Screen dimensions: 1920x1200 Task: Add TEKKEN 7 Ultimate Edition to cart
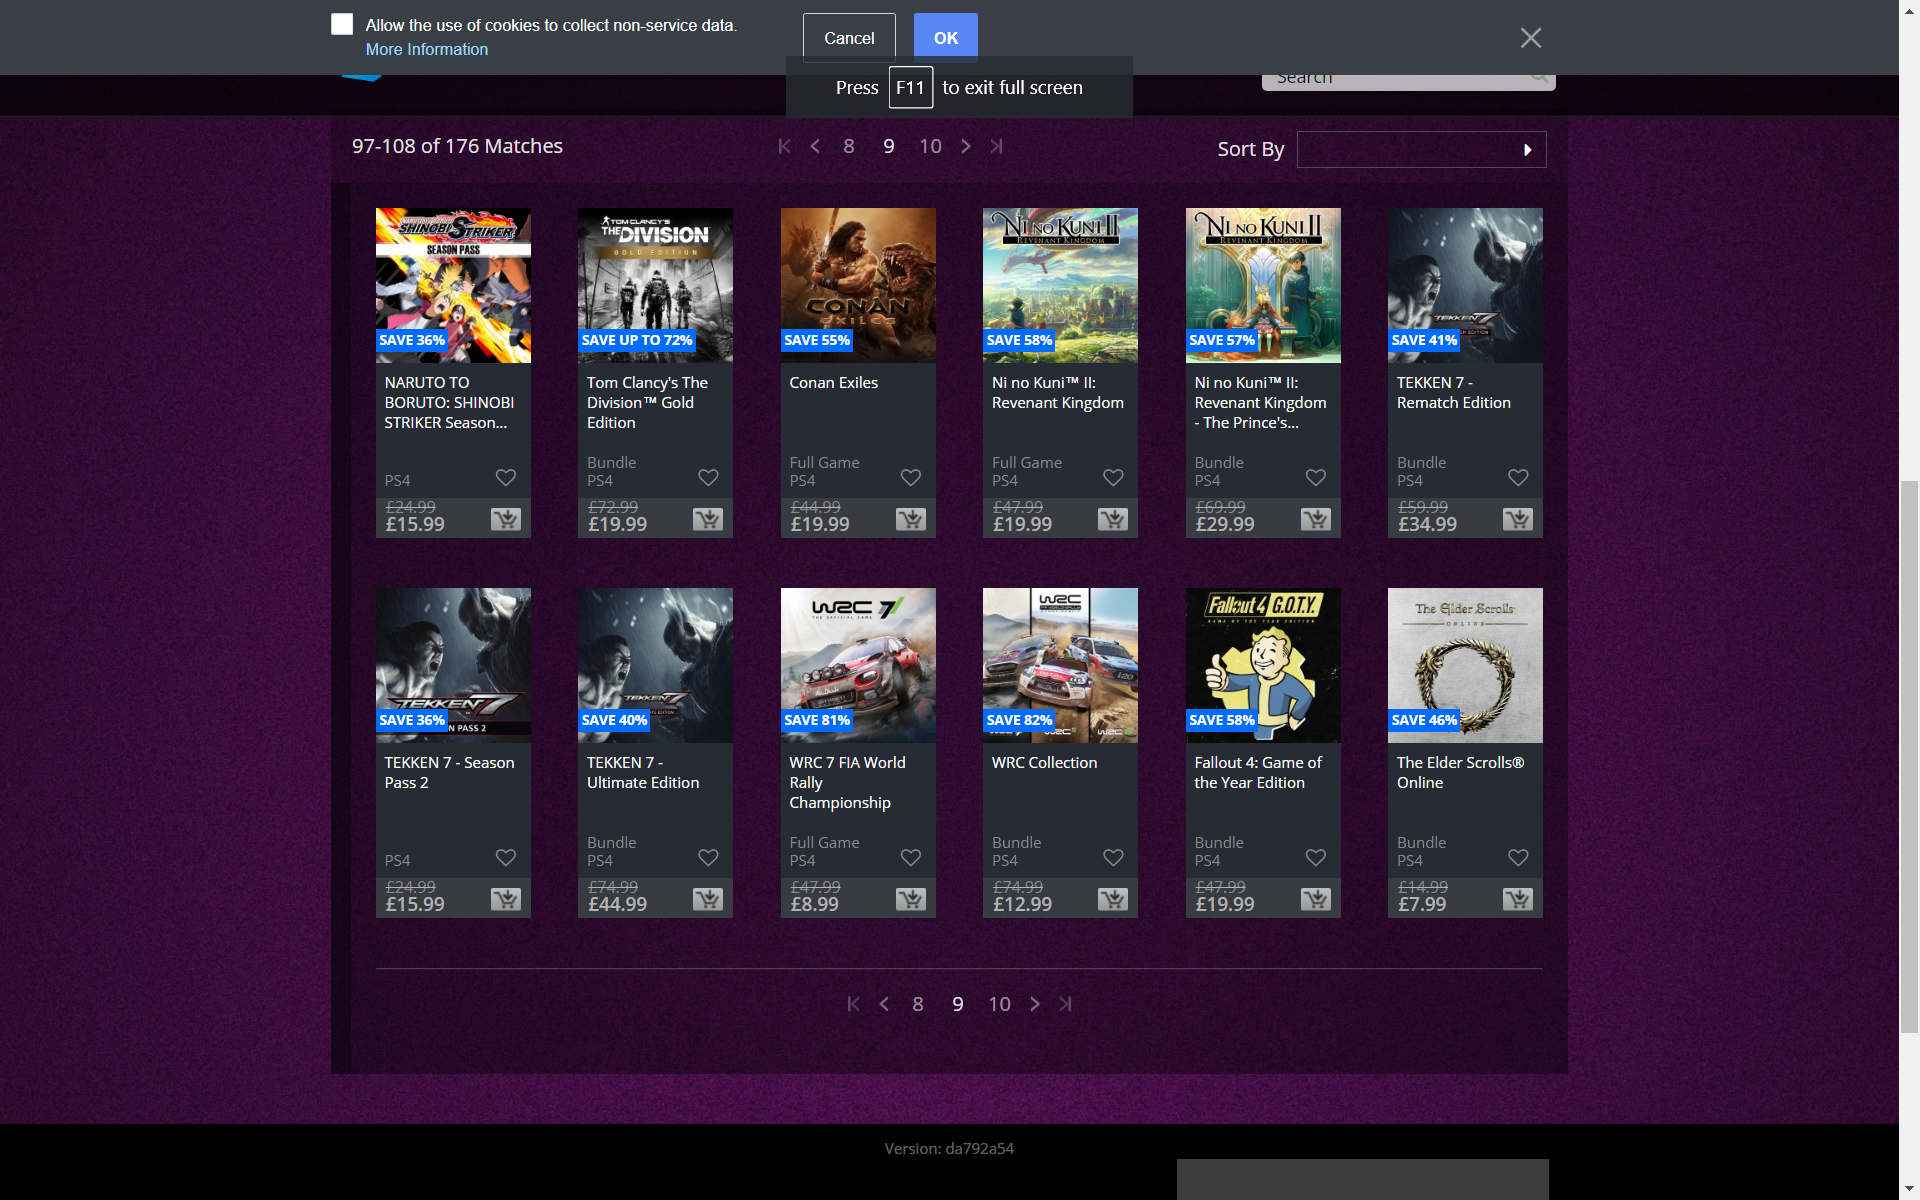pos(707,899)
